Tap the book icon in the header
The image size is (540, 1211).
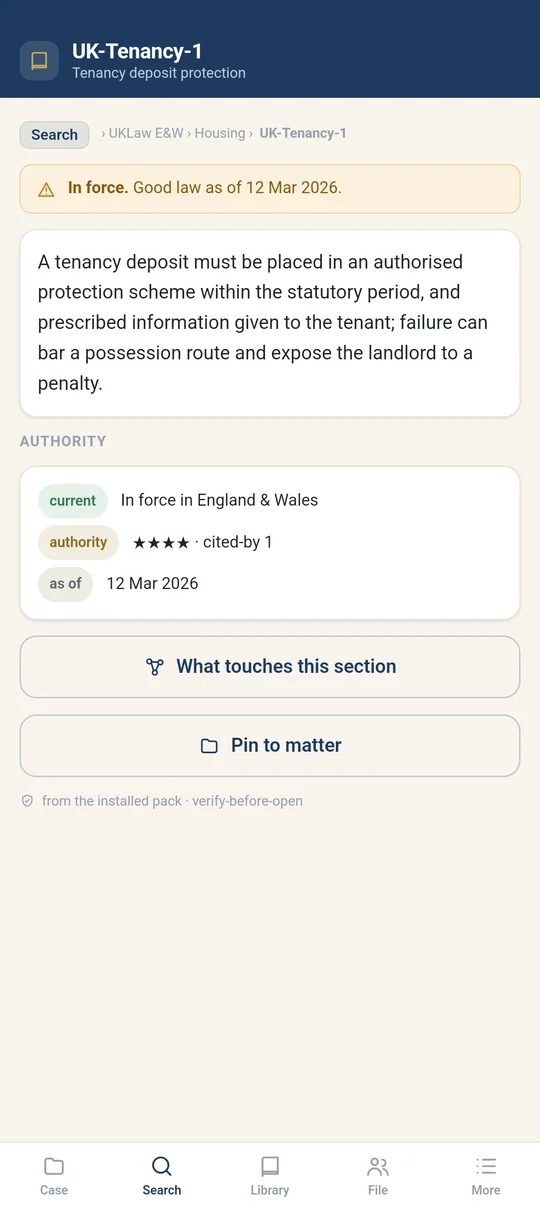[x=39, y=60]
